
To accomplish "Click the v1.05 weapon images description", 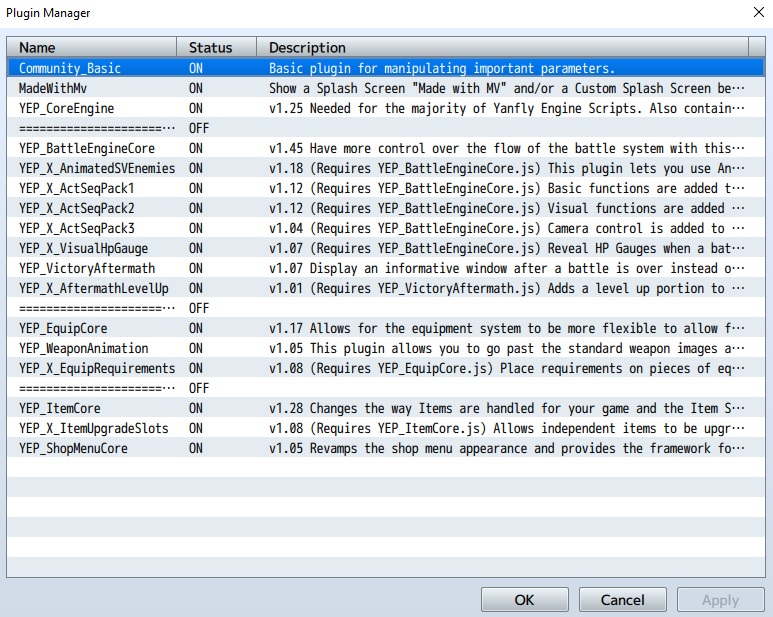I will pos(506,348).
